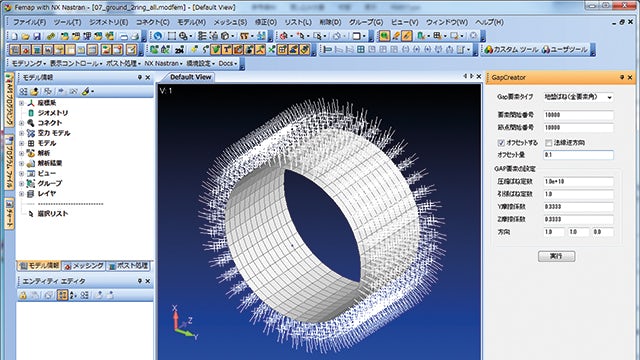The height and width of the screenshot is (360, 640).
Task: Open the ジオメトリ(E) menu
Action: click(109, 22)
